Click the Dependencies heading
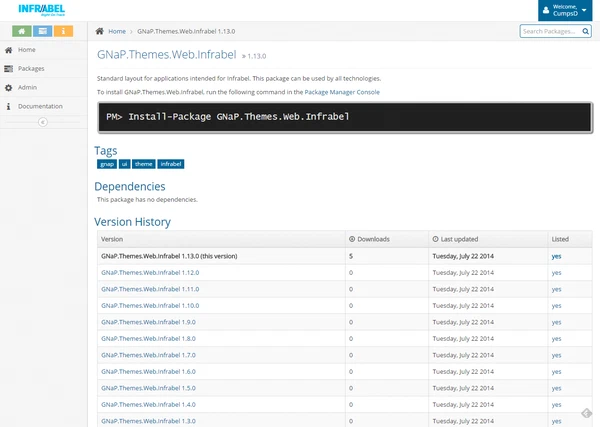The image size is (600, 427). [130, 186]
